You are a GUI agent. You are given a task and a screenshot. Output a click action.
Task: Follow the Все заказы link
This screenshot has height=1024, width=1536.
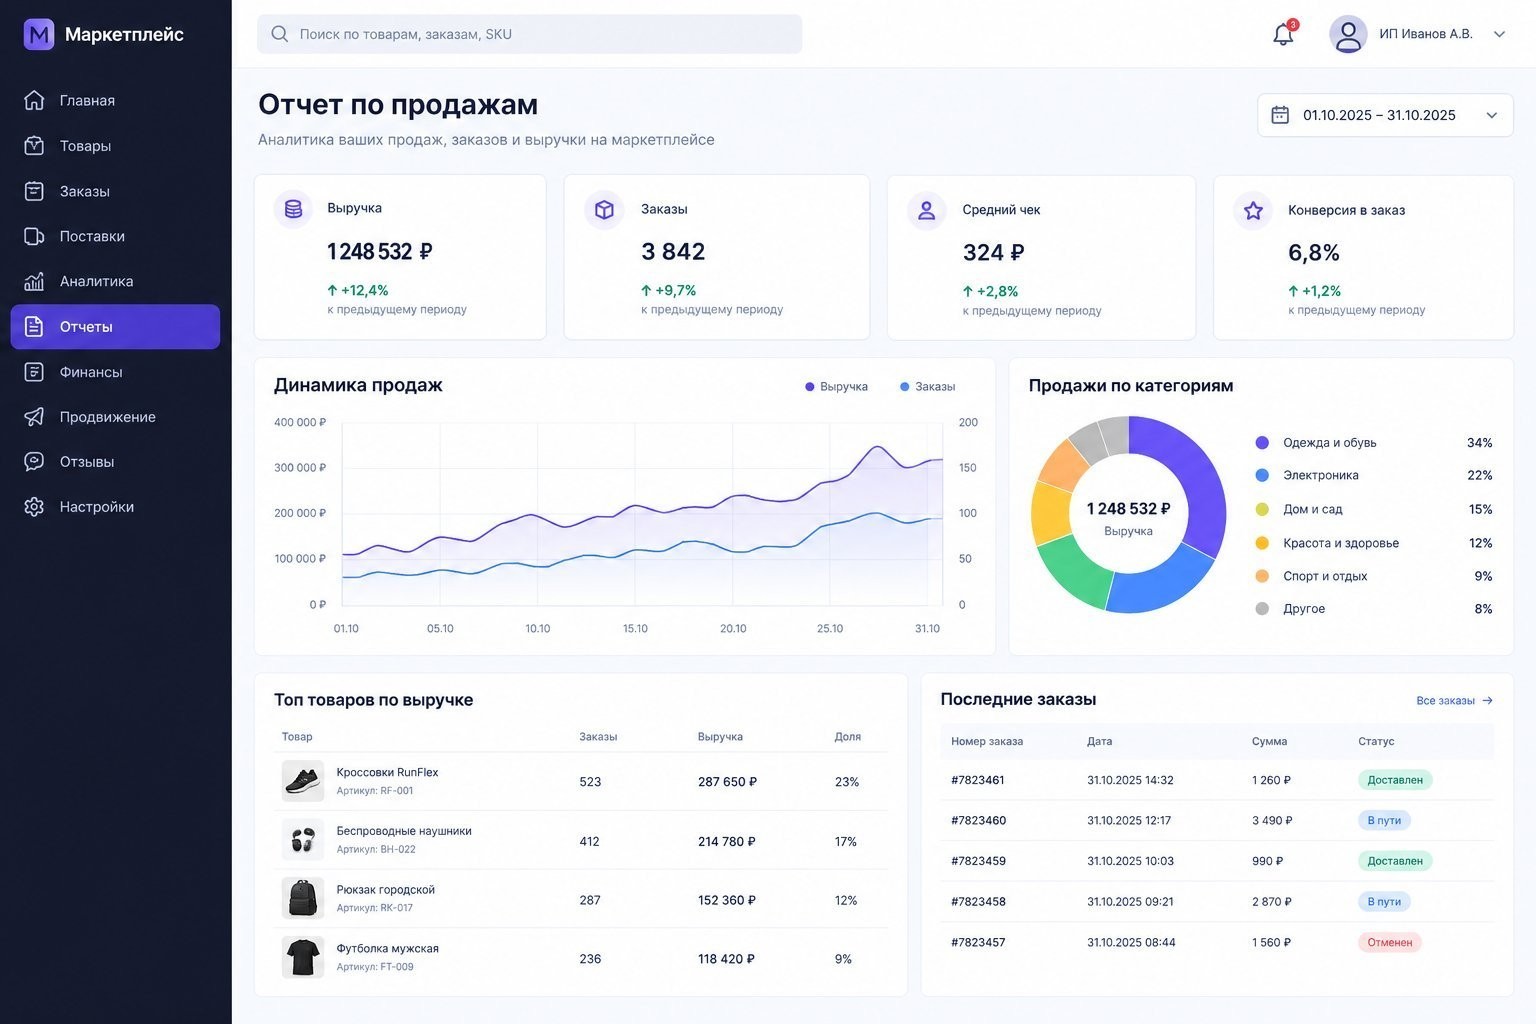(x=1454, y=701)
